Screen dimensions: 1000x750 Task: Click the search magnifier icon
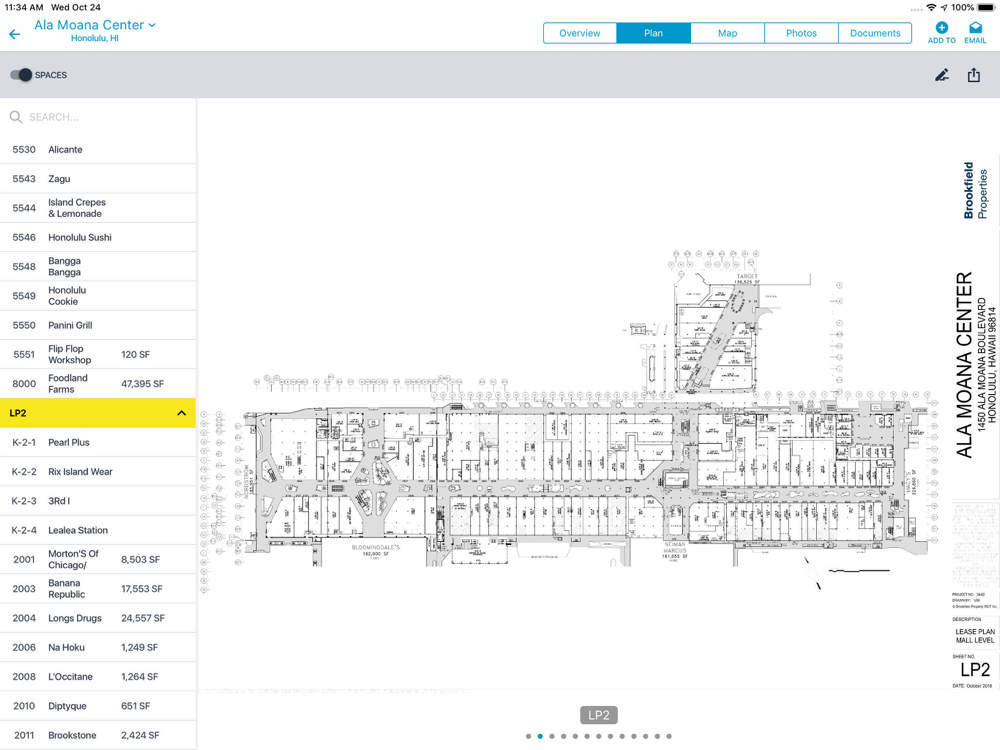[x=16, y=117]
